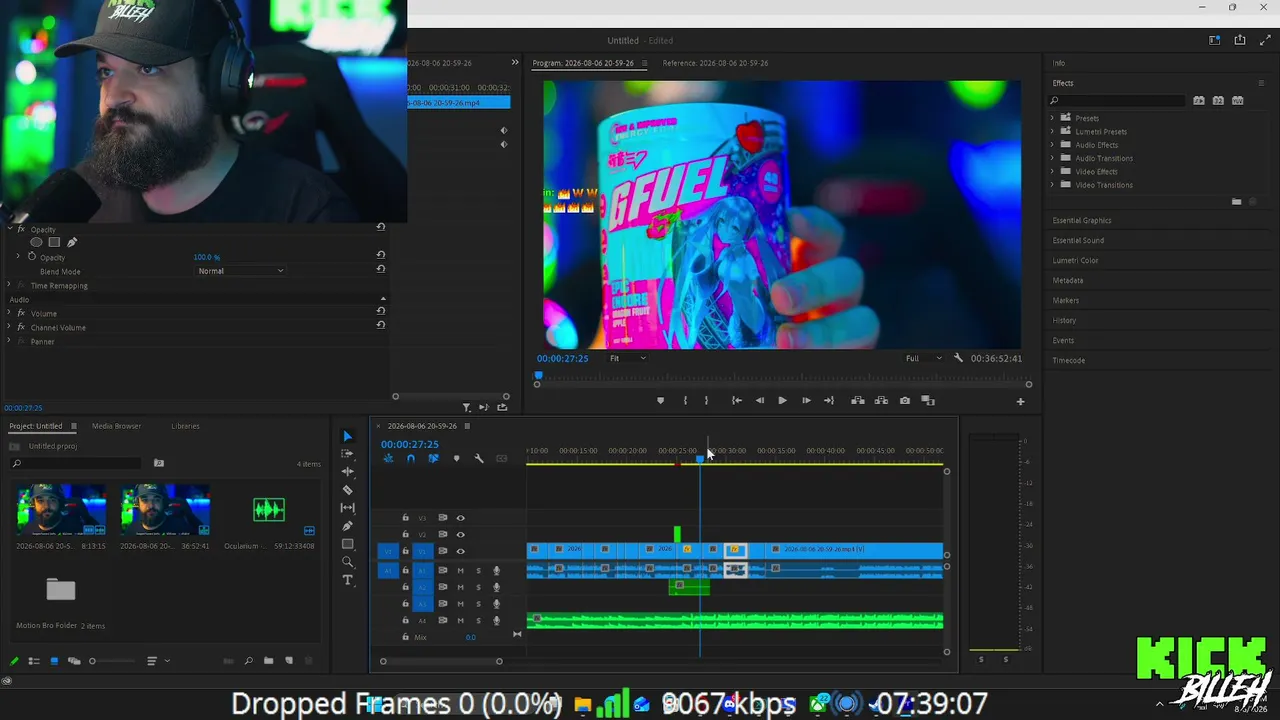
Task: Create 4-point polygon mask for Opacity
Action: coord(54,242)
